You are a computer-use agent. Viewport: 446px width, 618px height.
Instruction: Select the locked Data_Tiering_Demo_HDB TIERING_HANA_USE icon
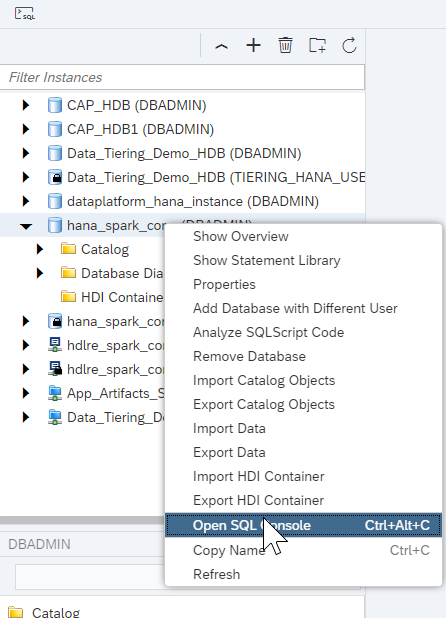click(x=55, y=177)
